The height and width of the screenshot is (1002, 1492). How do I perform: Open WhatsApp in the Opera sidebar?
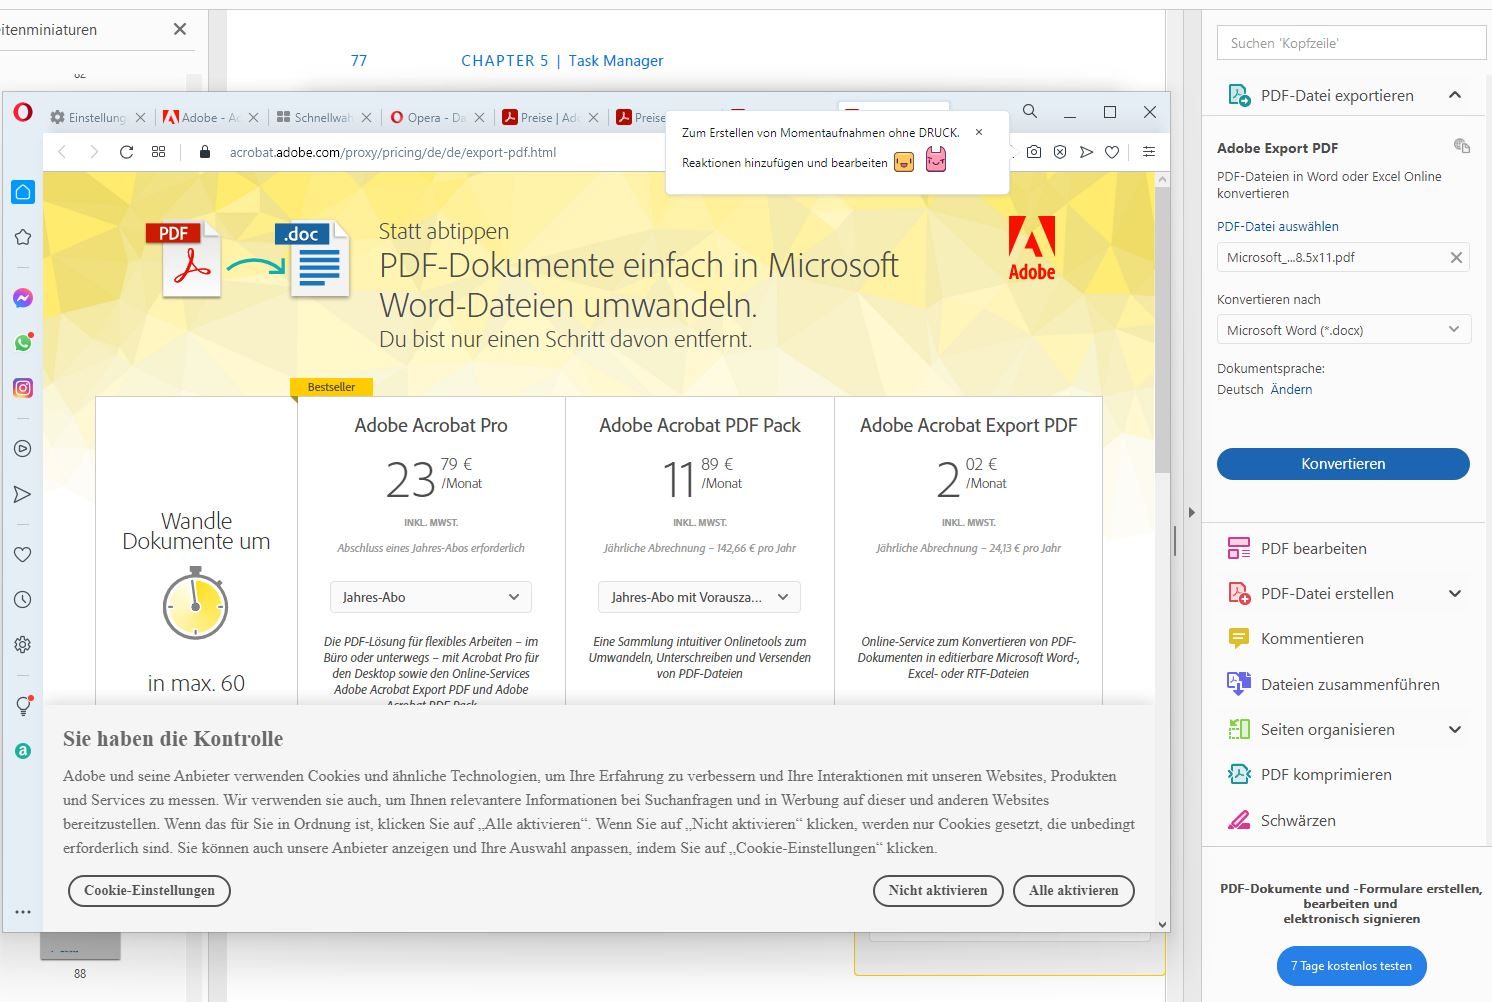tap(23, 343)
